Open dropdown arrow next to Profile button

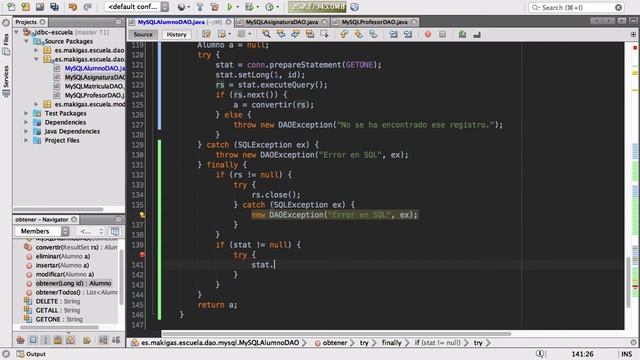(278, 7)
